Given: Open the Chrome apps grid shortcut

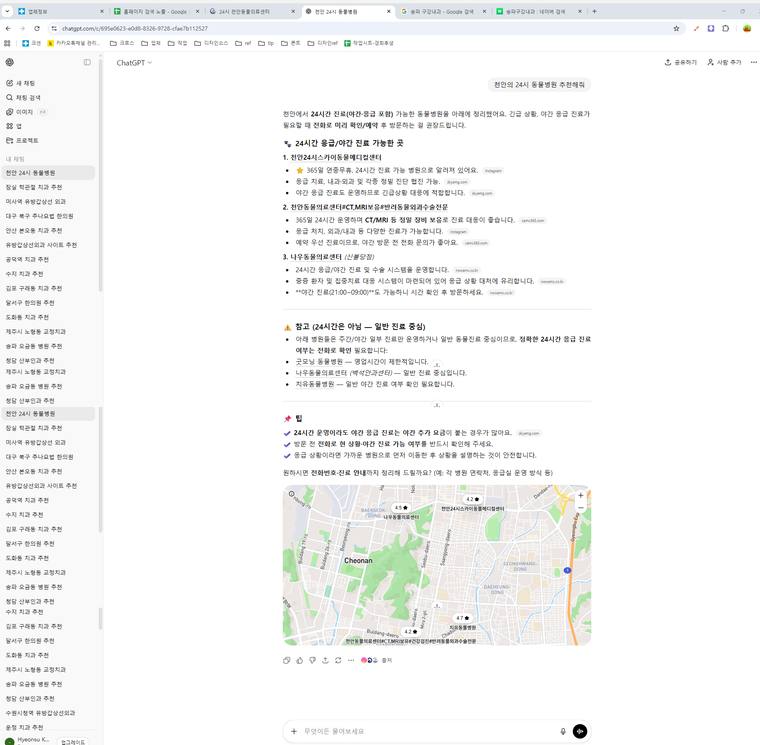Looking at the screenshot, I should pyautogui.click(x=7, y=43).
